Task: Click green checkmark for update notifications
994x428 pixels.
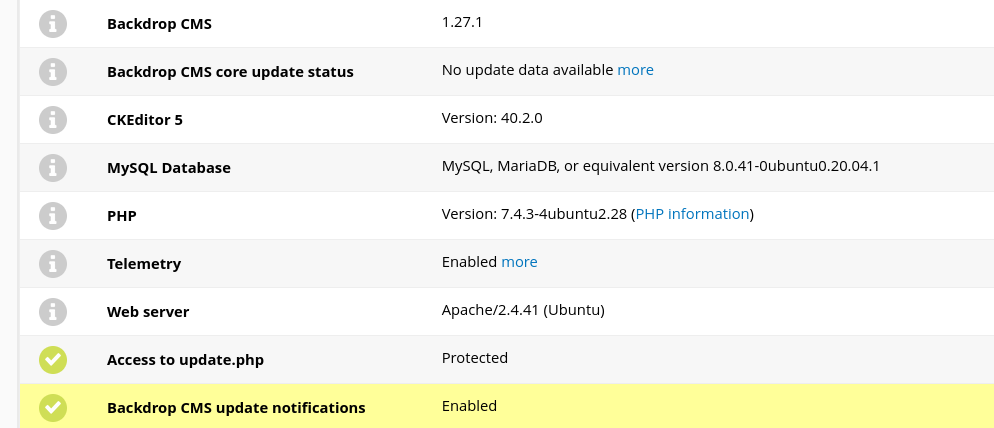Action: pyautogui.click(x=53, y=408)
